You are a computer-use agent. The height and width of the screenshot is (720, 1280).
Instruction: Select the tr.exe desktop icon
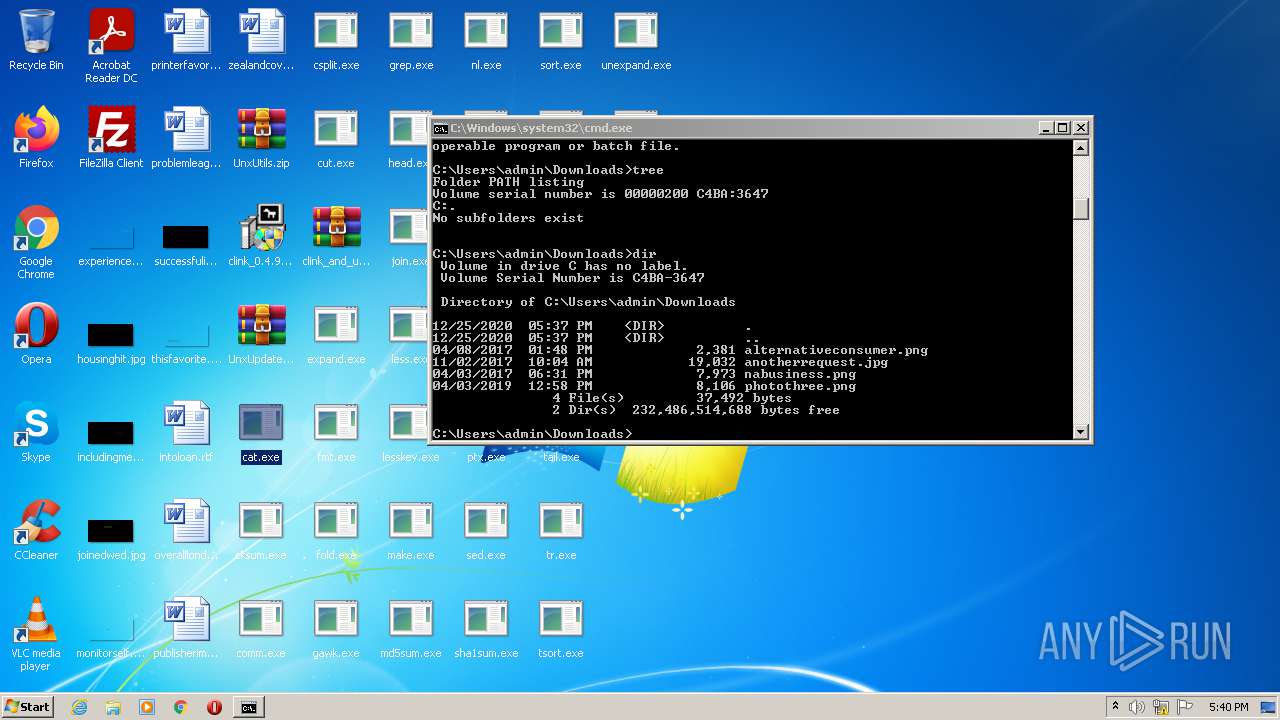point(561,530)
